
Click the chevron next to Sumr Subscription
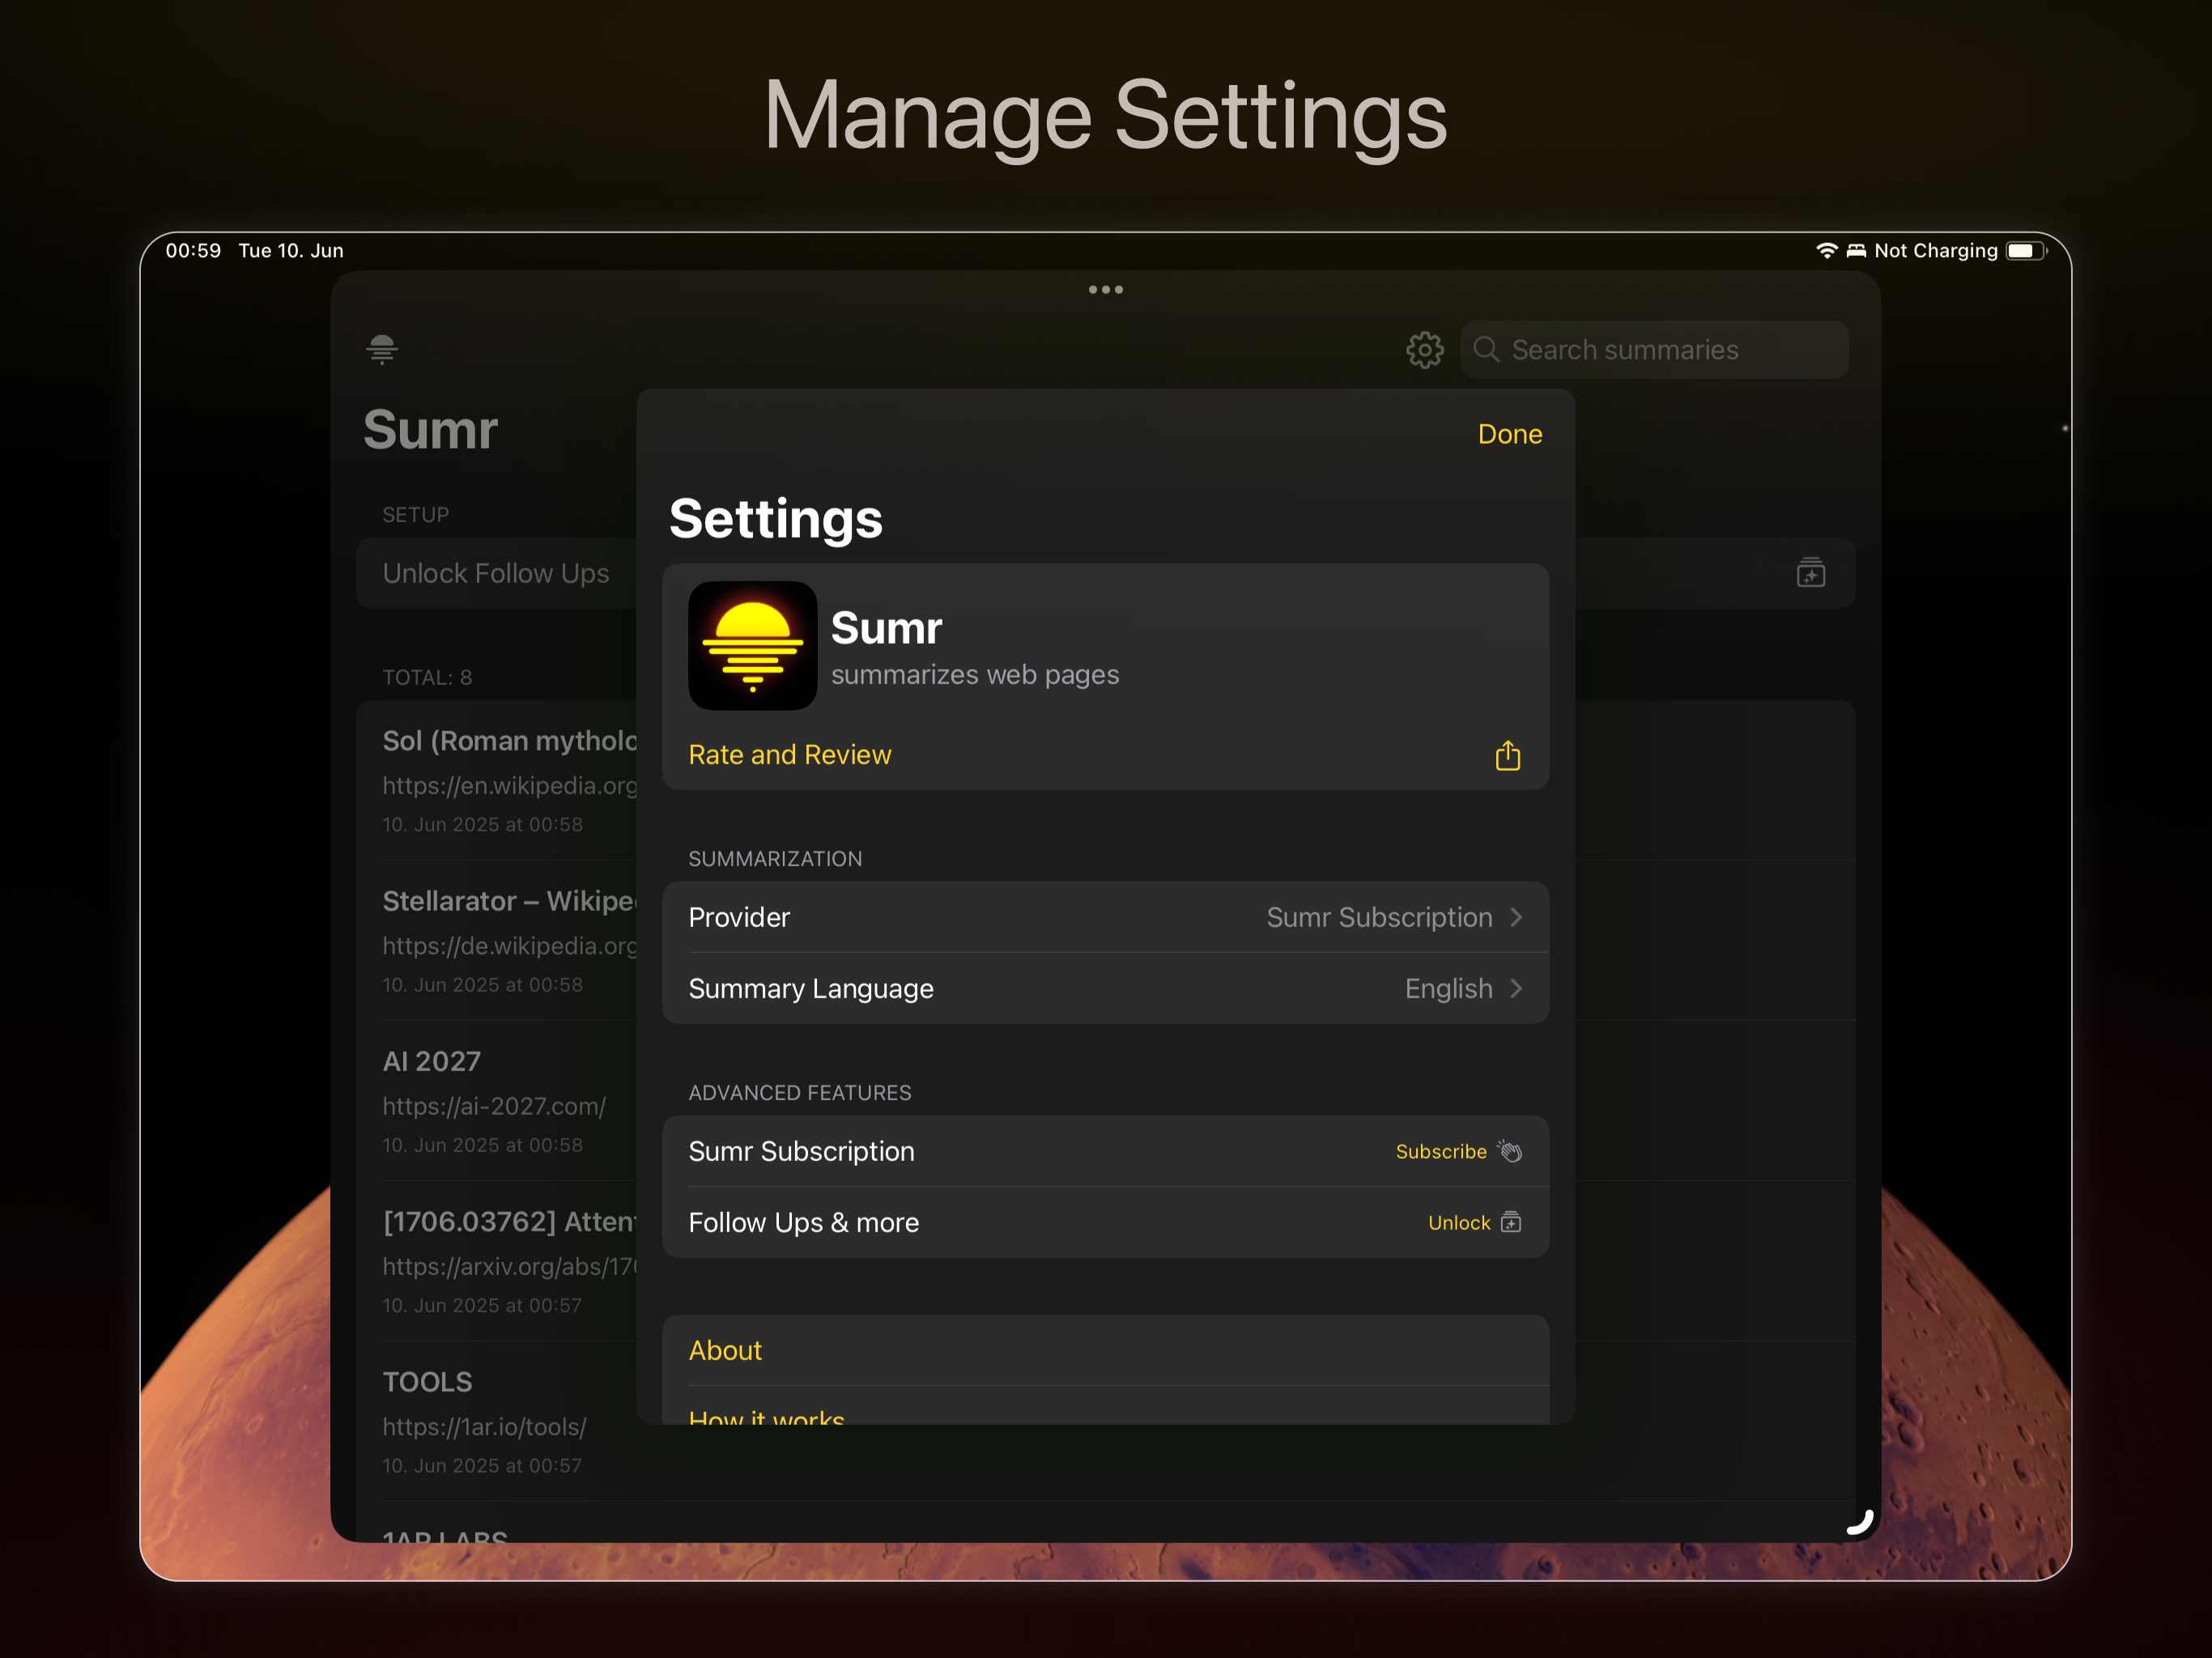1516,917
